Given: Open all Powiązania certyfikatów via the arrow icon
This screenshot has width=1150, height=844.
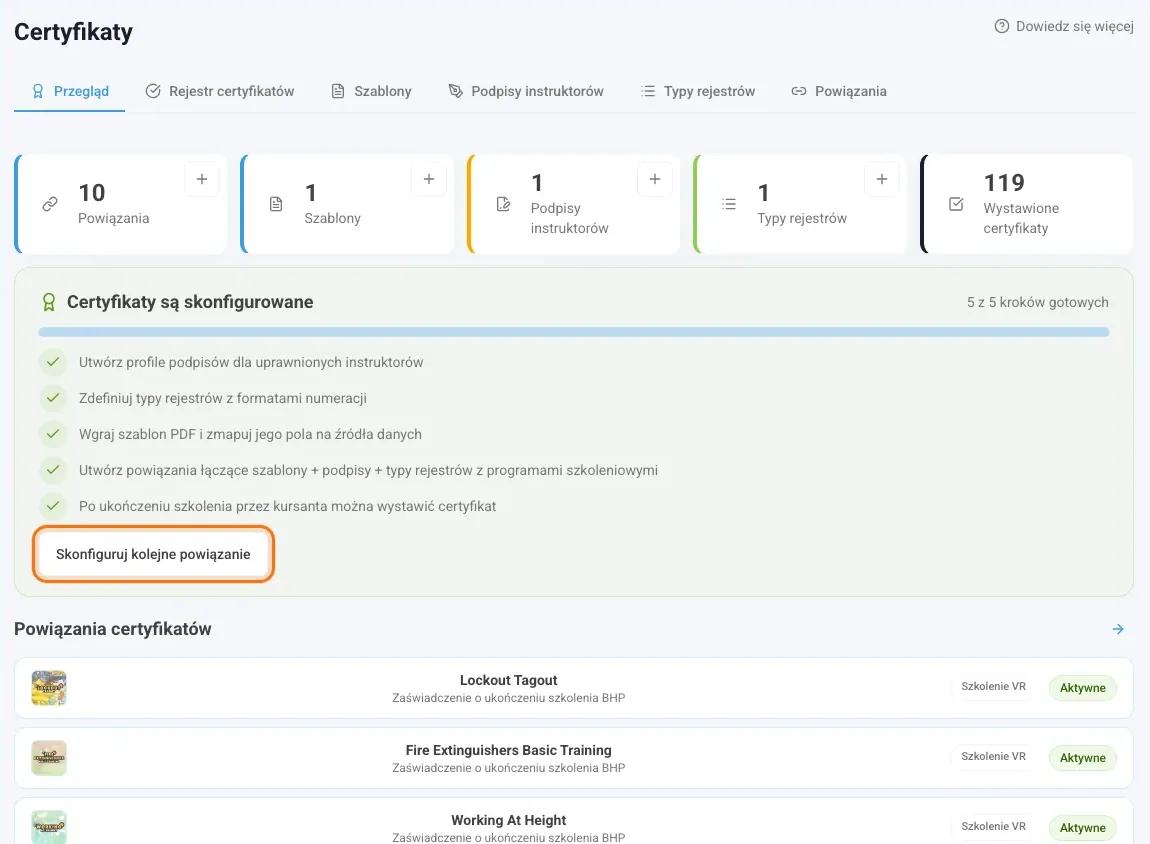Looking at the screenshot, I should pos(1118,629).
